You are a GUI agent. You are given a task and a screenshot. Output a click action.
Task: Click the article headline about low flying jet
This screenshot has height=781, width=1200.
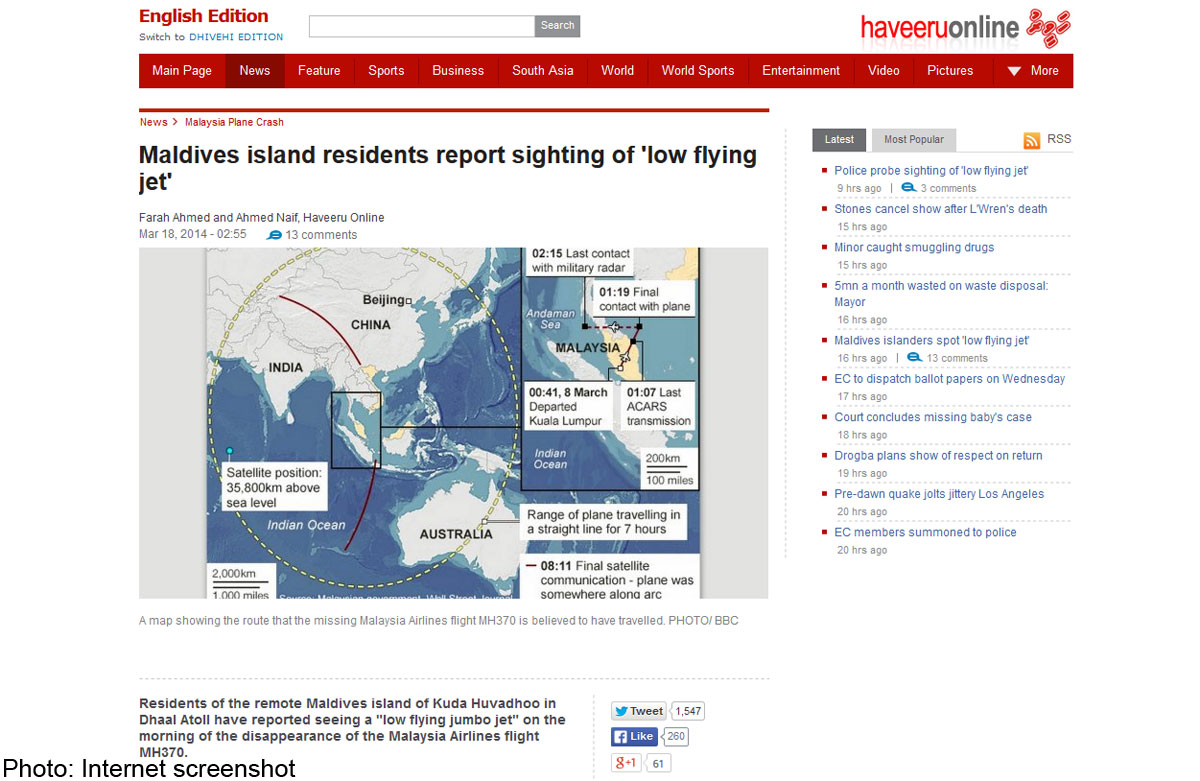pyautogui.click(x=448, y=169)
